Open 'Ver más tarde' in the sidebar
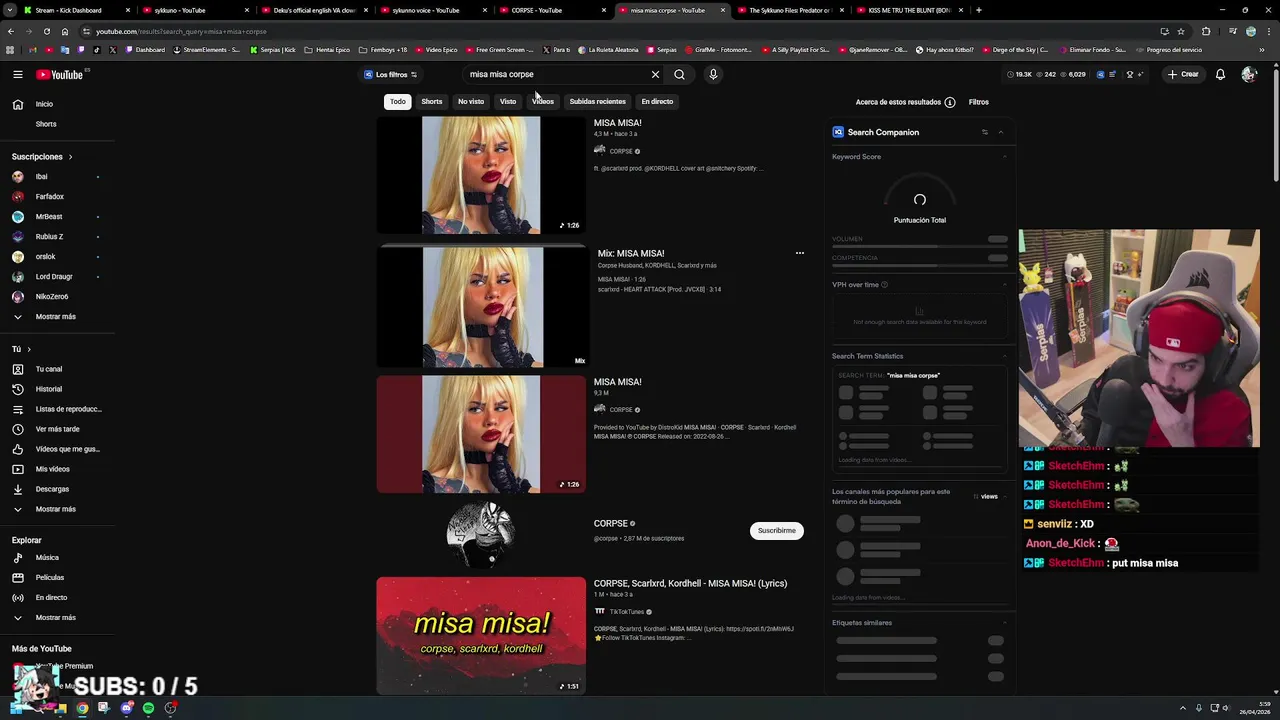This screenshot has width=1280, height=720. coord(57,429)
